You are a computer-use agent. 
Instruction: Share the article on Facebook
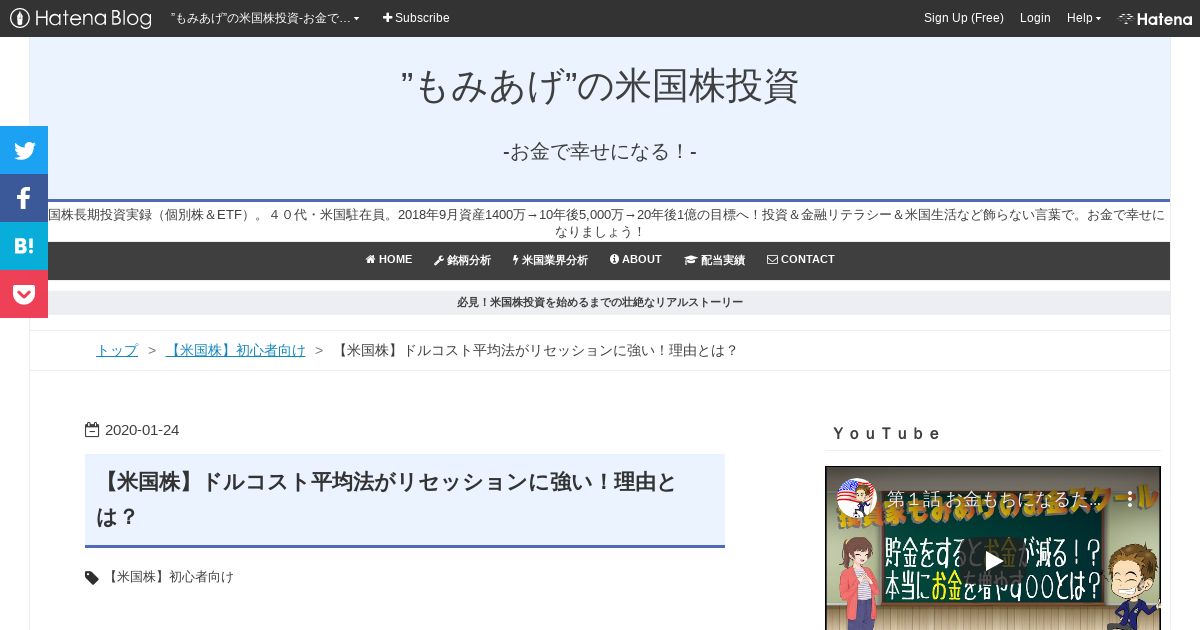24,198
